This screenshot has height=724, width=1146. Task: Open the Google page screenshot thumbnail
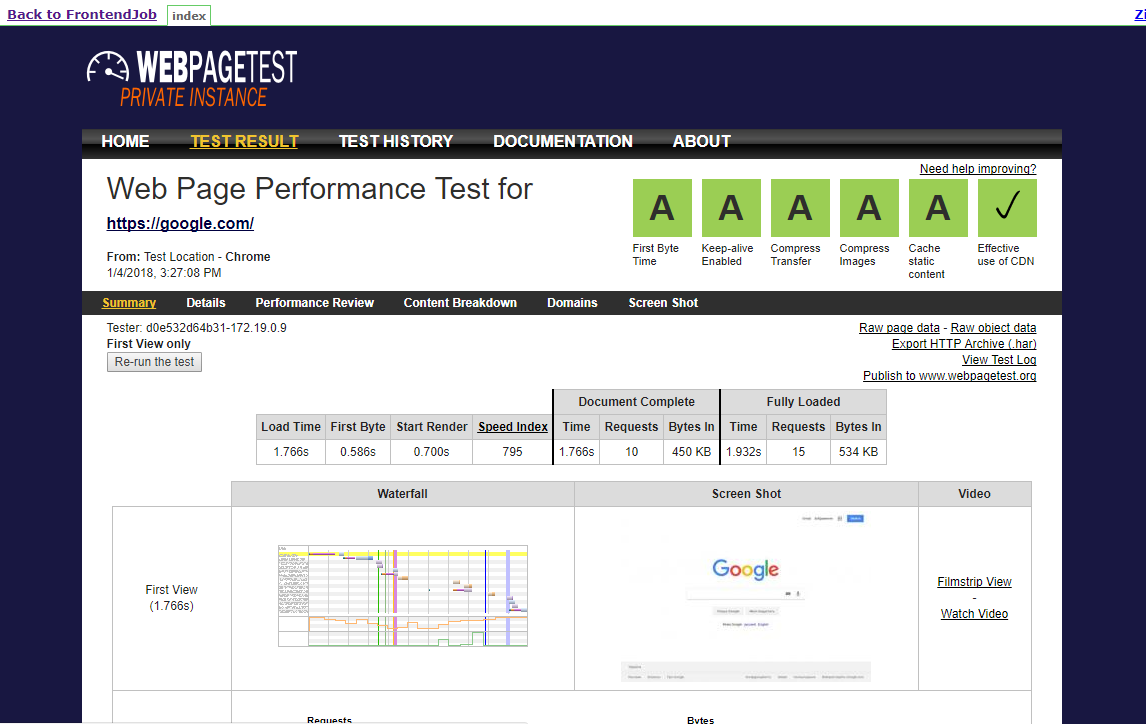point(746,598)
